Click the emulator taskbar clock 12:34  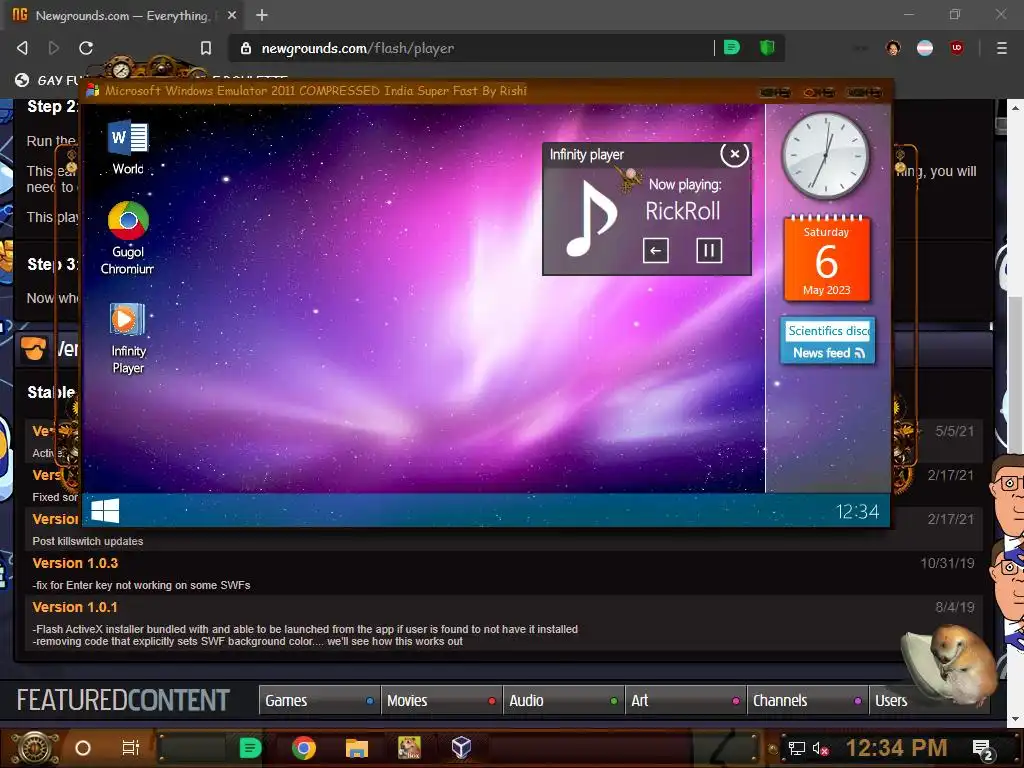click(857, 511)
